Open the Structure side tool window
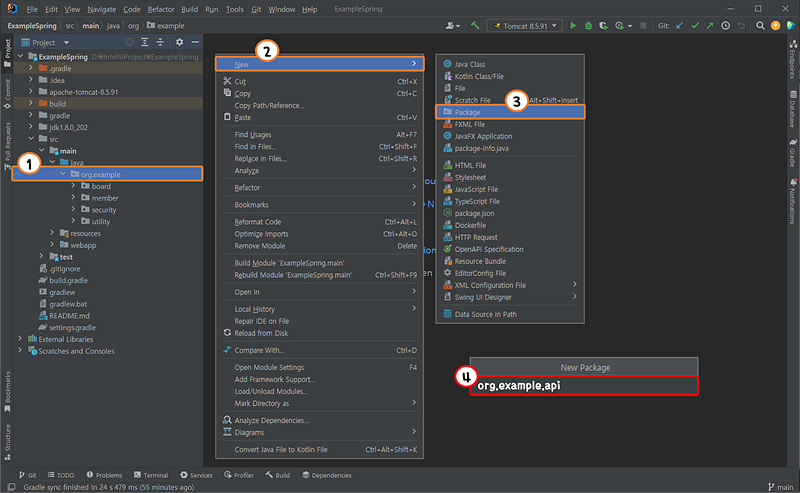800x493 pixels. [x=7, y=442]
